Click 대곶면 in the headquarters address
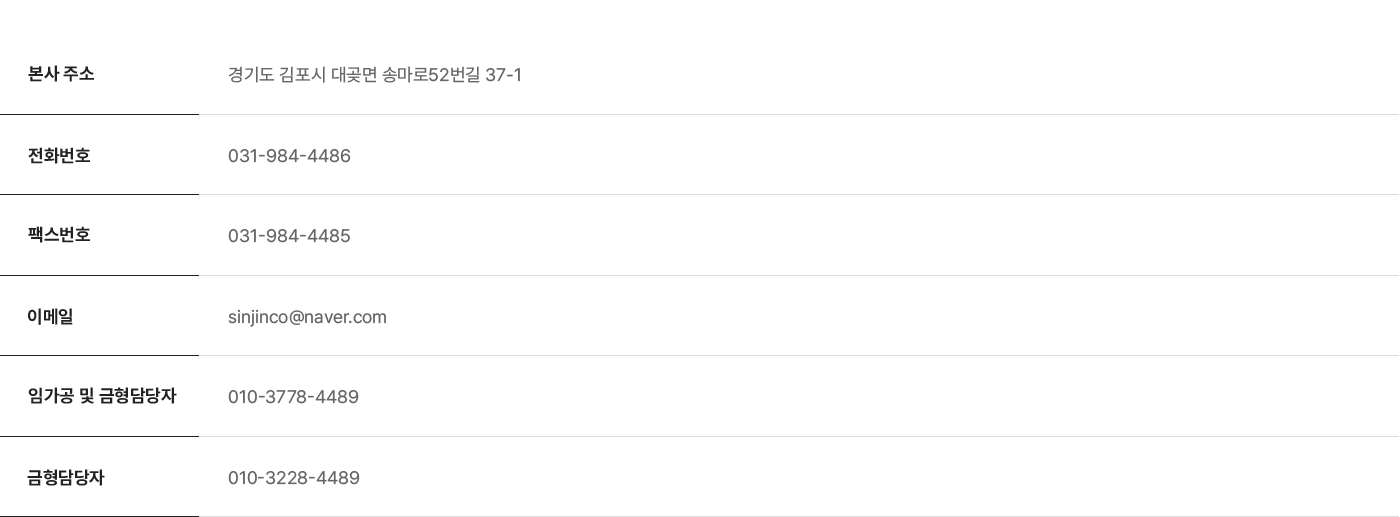Viewport: 1400px width, 517px height. (354, 75)
